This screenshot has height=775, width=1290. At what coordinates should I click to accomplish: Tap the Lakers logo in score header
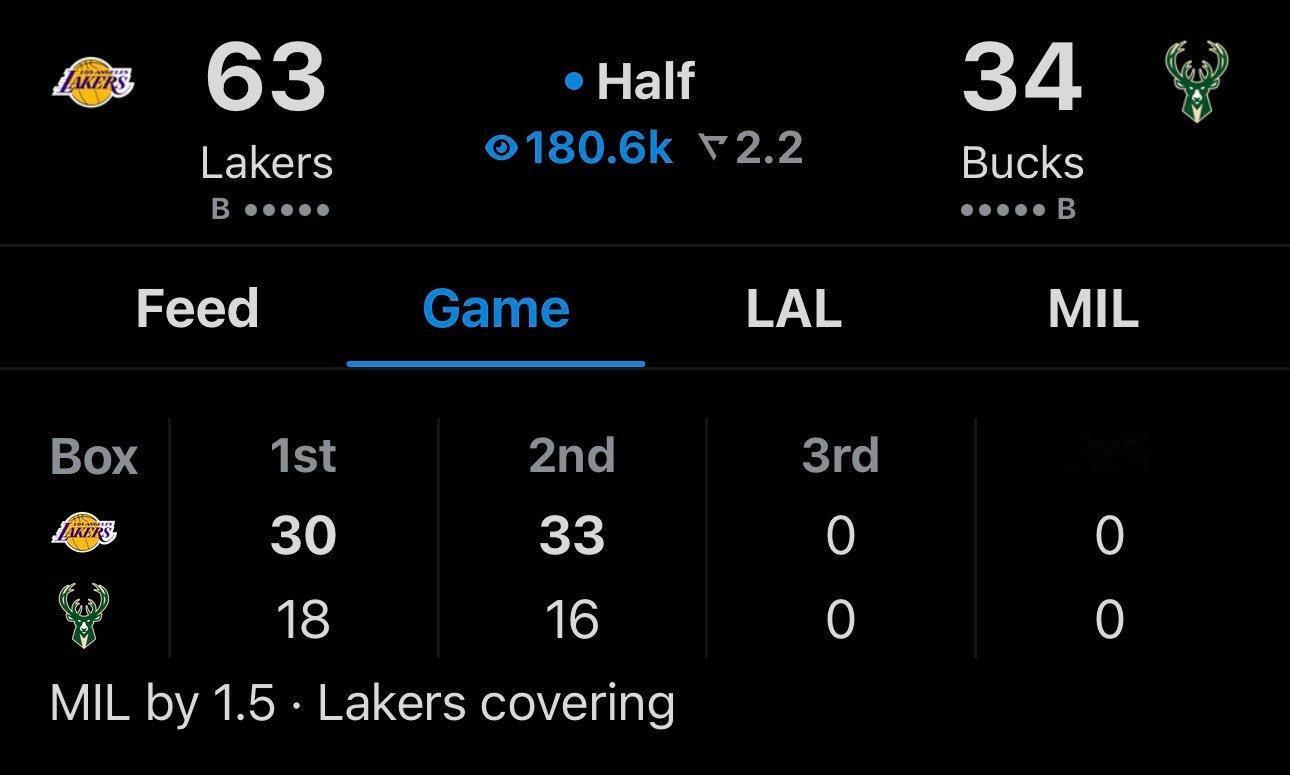(x=92, y=82)
